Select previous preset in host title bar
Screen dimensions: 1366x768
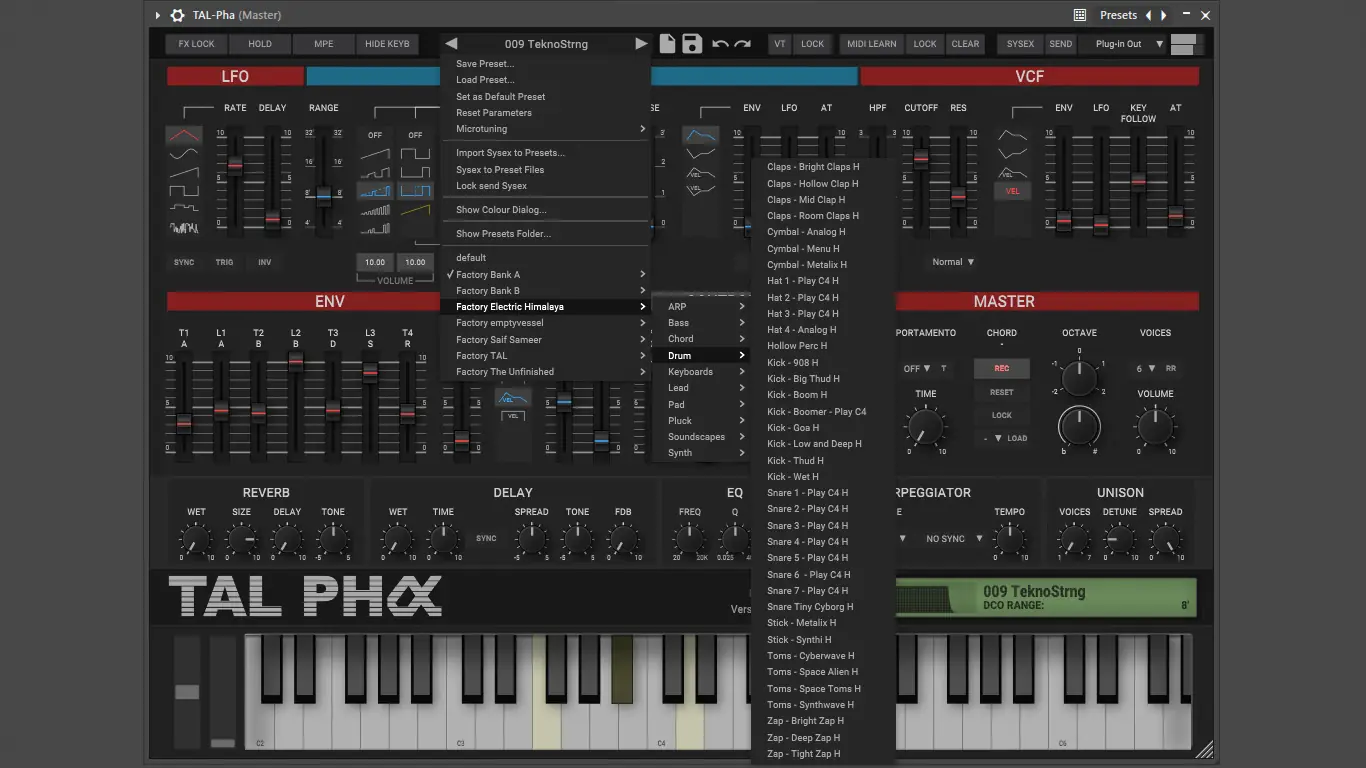tap(1148, 15)
